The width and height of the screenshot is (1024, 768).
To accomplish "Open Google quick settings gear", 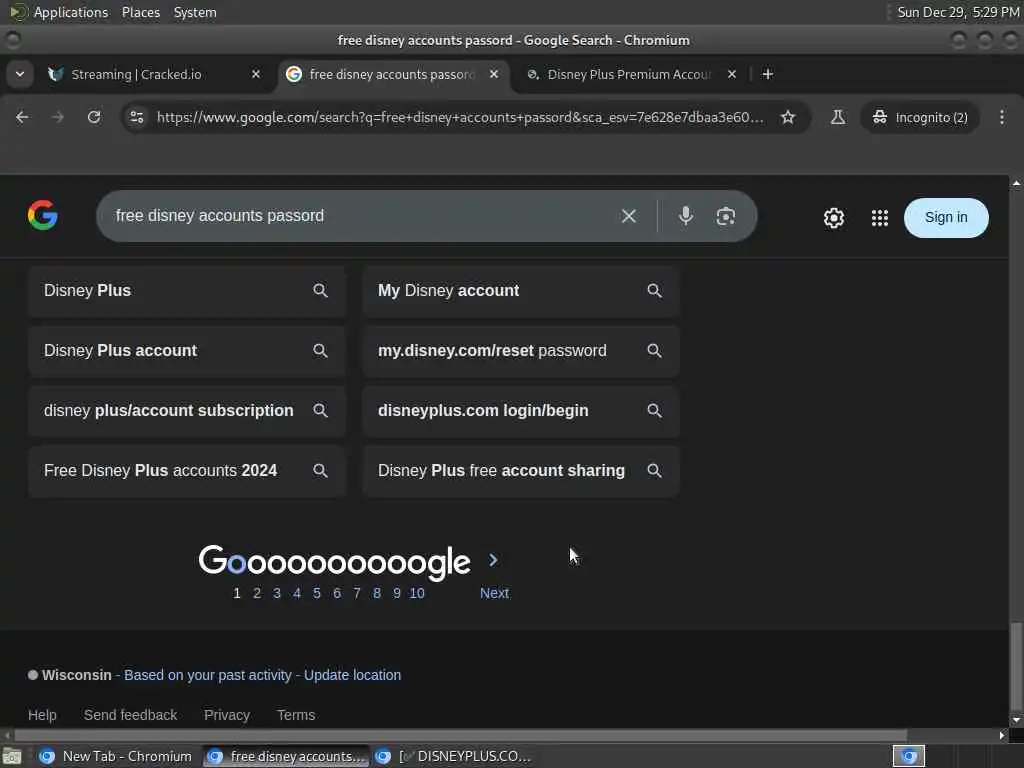I will [x=833, y=217].
